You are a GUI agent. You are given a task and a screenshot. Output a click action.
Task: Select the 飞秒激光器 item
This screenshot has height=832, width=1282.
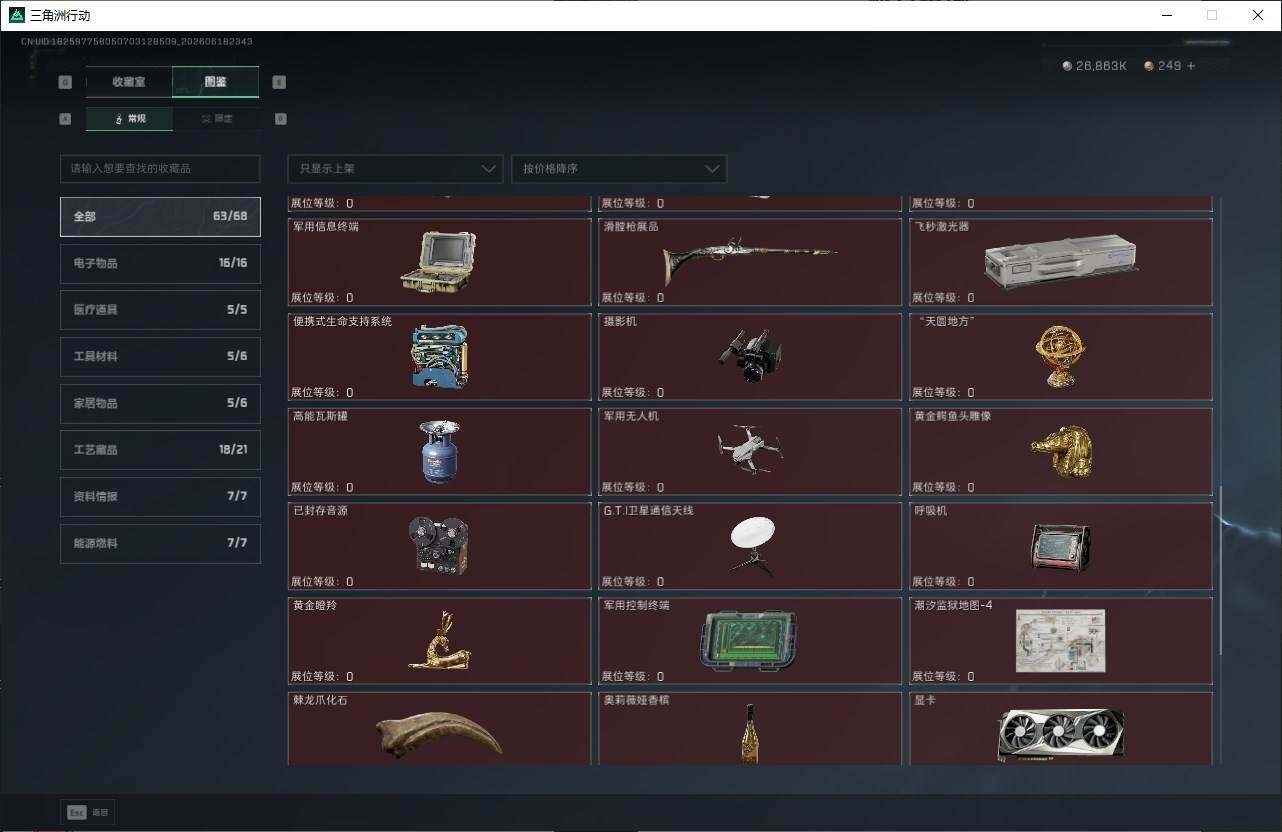coord(1060,262)
